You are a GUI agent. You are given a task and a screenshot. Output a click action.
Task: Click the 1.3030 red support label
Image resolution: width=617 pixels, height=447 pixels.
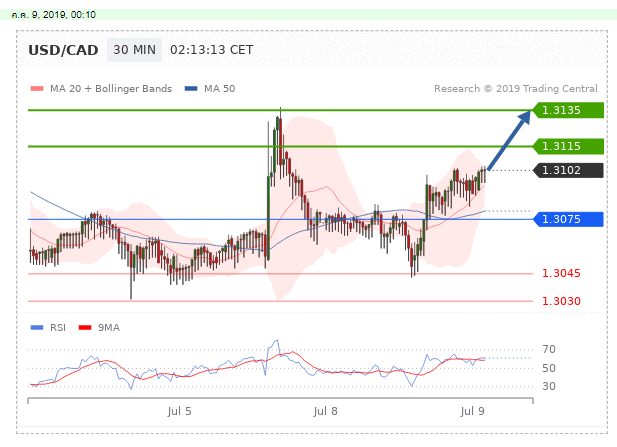[x=561, y=301]
